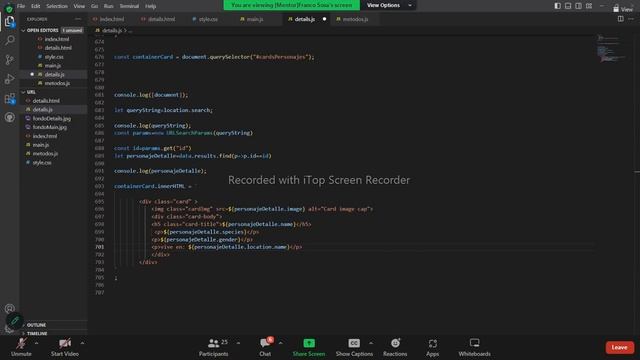
Task: Open the Search view in activity bar
Action: click(x=9, y=40)
